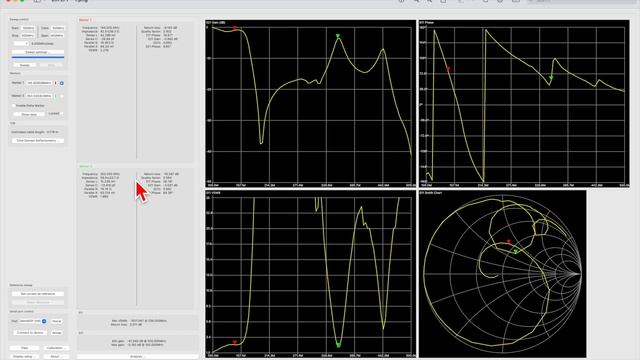Click the Min VSWR readout in S11 box
This screenshot has height=360, width=640.
point(139,321)
